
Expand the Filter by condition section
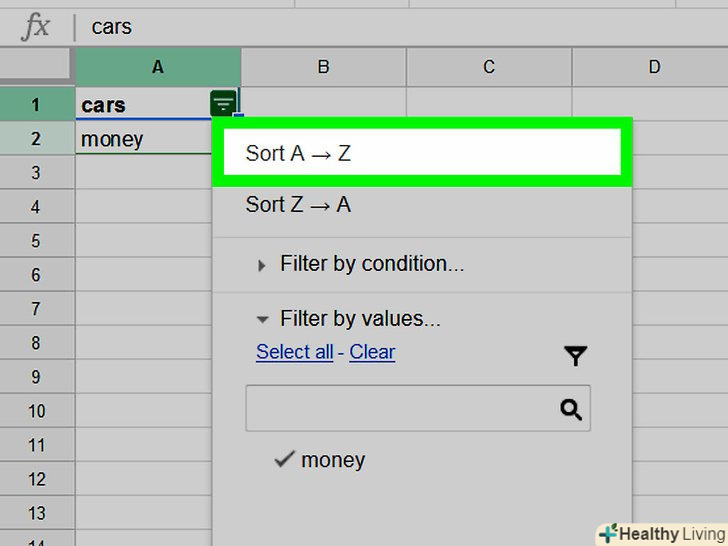click(262, 265)
